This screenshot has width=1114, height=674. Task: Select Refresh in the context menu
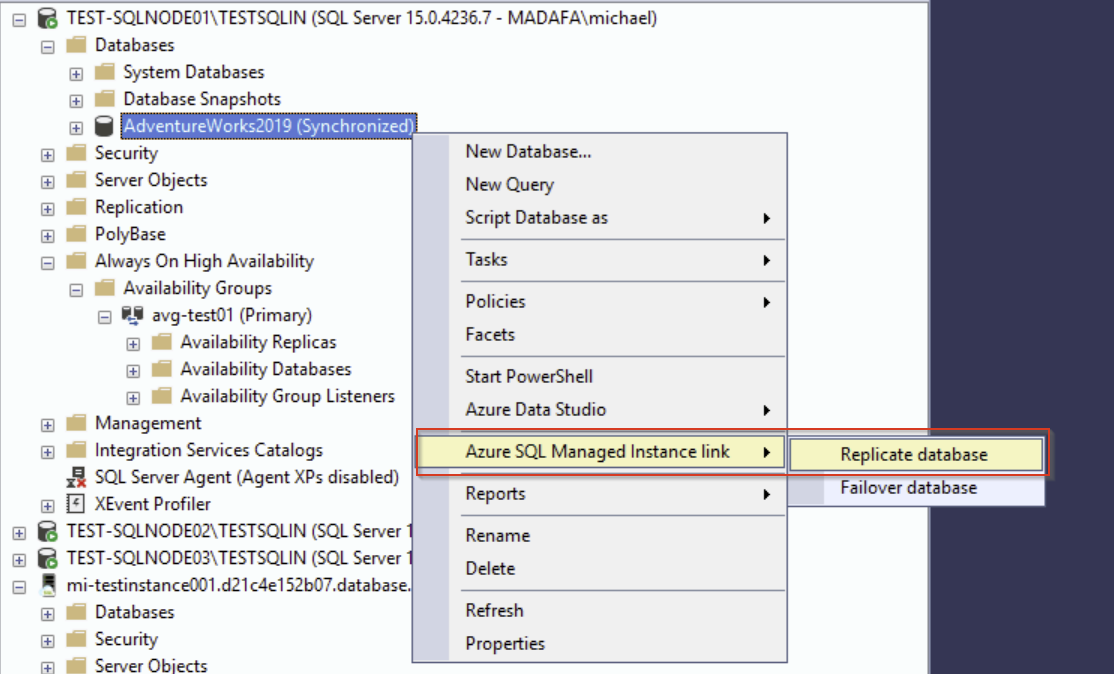click(600, 611)
